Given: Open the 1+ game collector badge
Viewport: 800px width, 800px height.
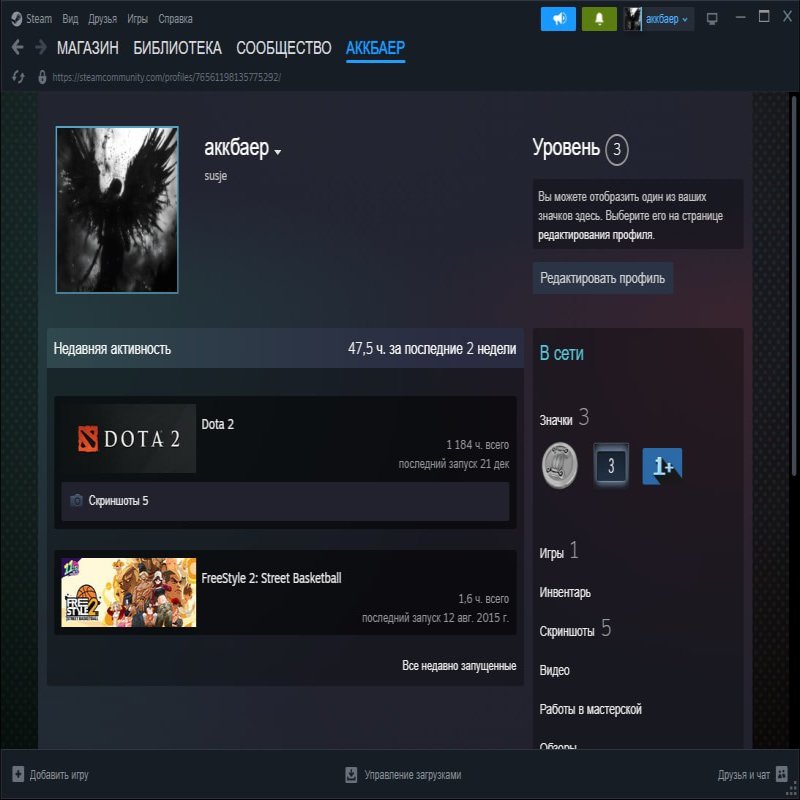Looking at the screenshot, I should click(x=661, y=466).
